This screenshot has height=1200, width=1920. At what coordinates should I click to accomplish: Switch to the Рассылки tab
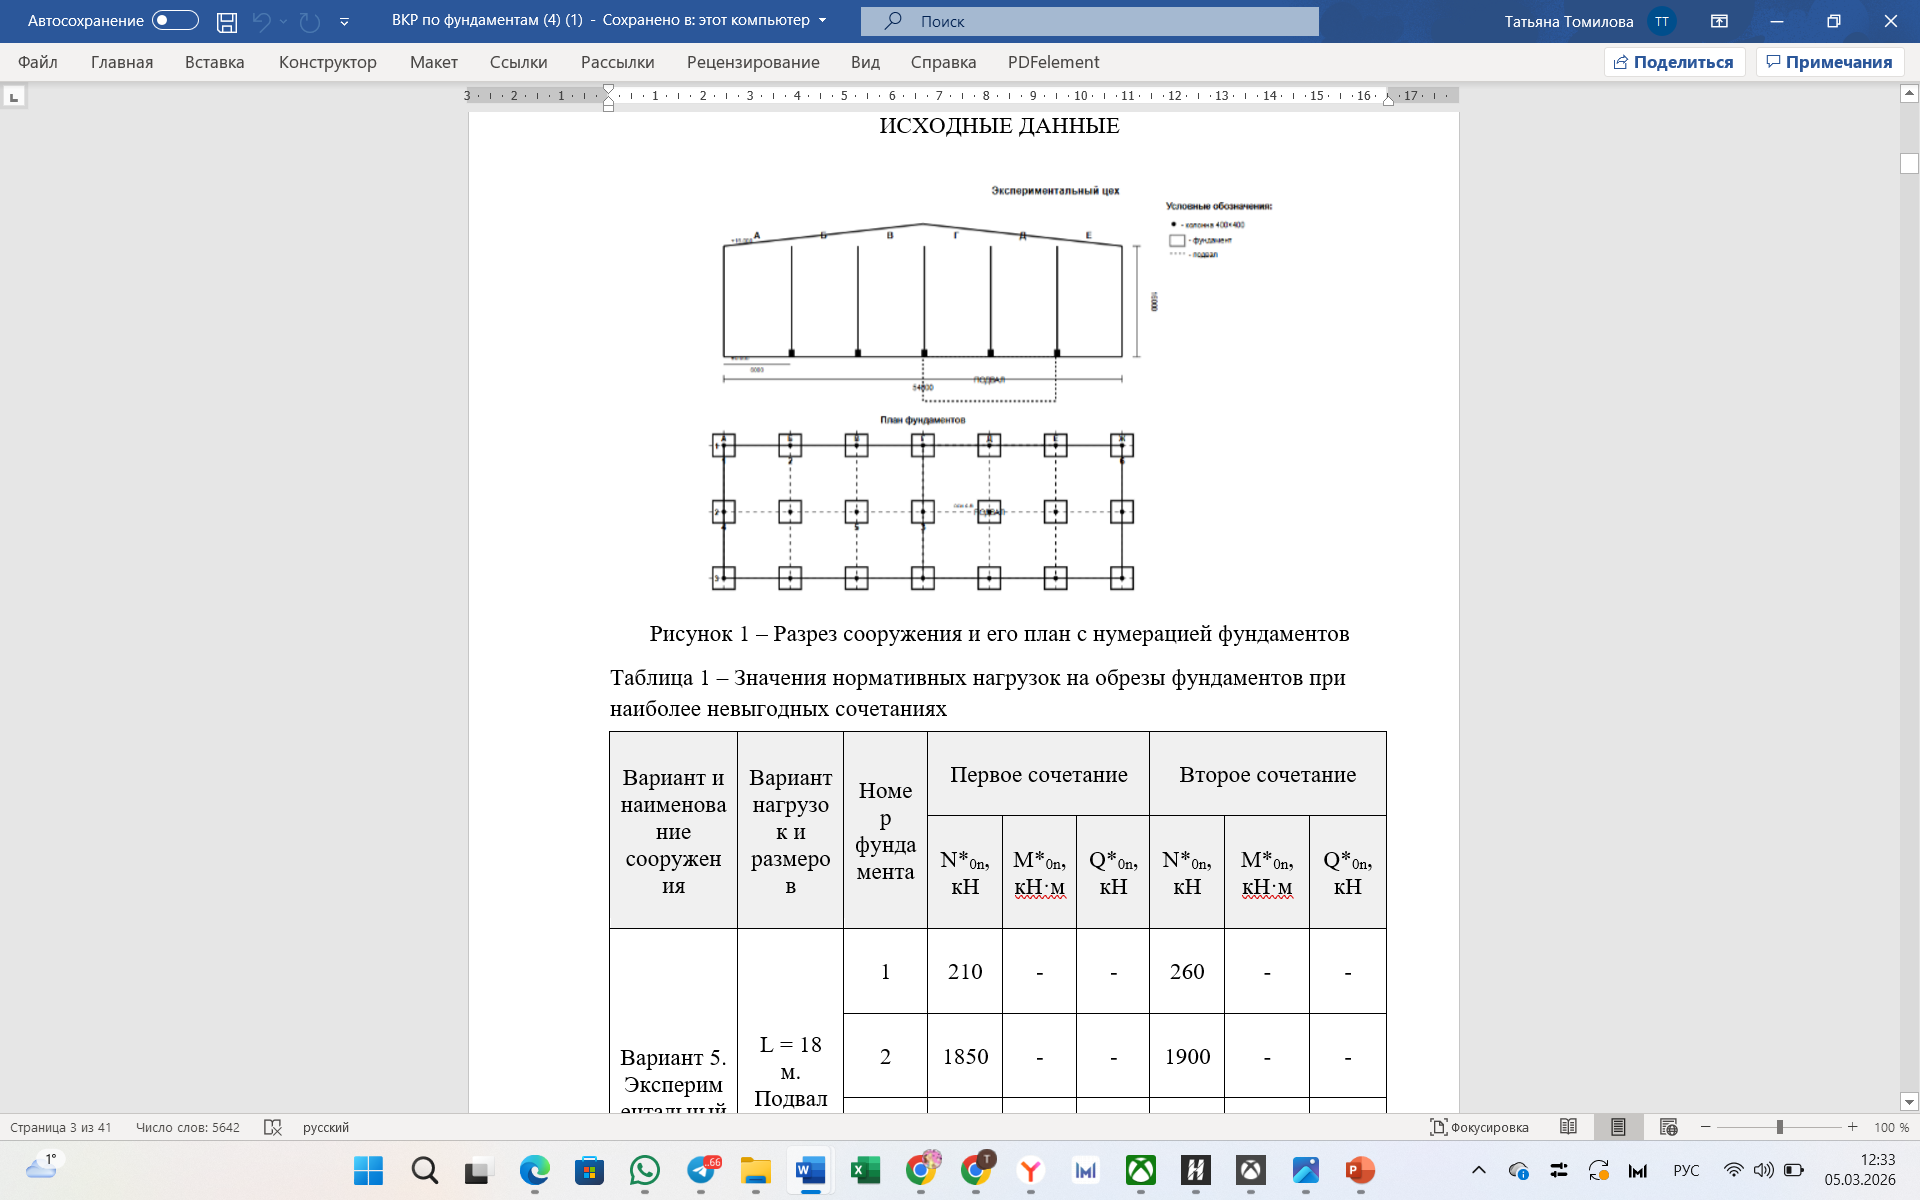[x=618, y=62]
